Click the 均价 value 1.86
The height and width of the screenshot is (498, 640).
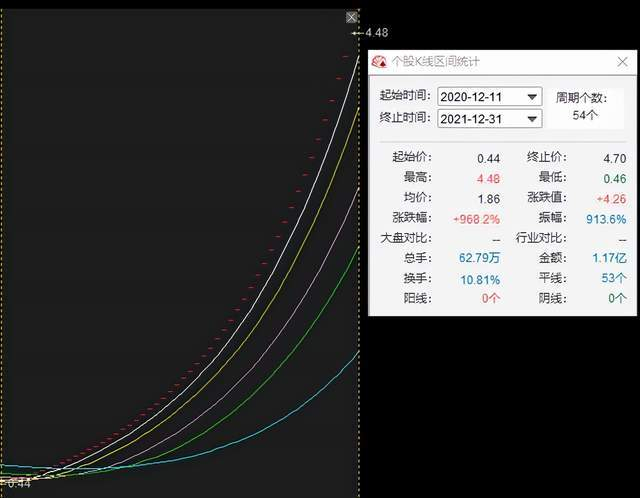coord(489,199)
